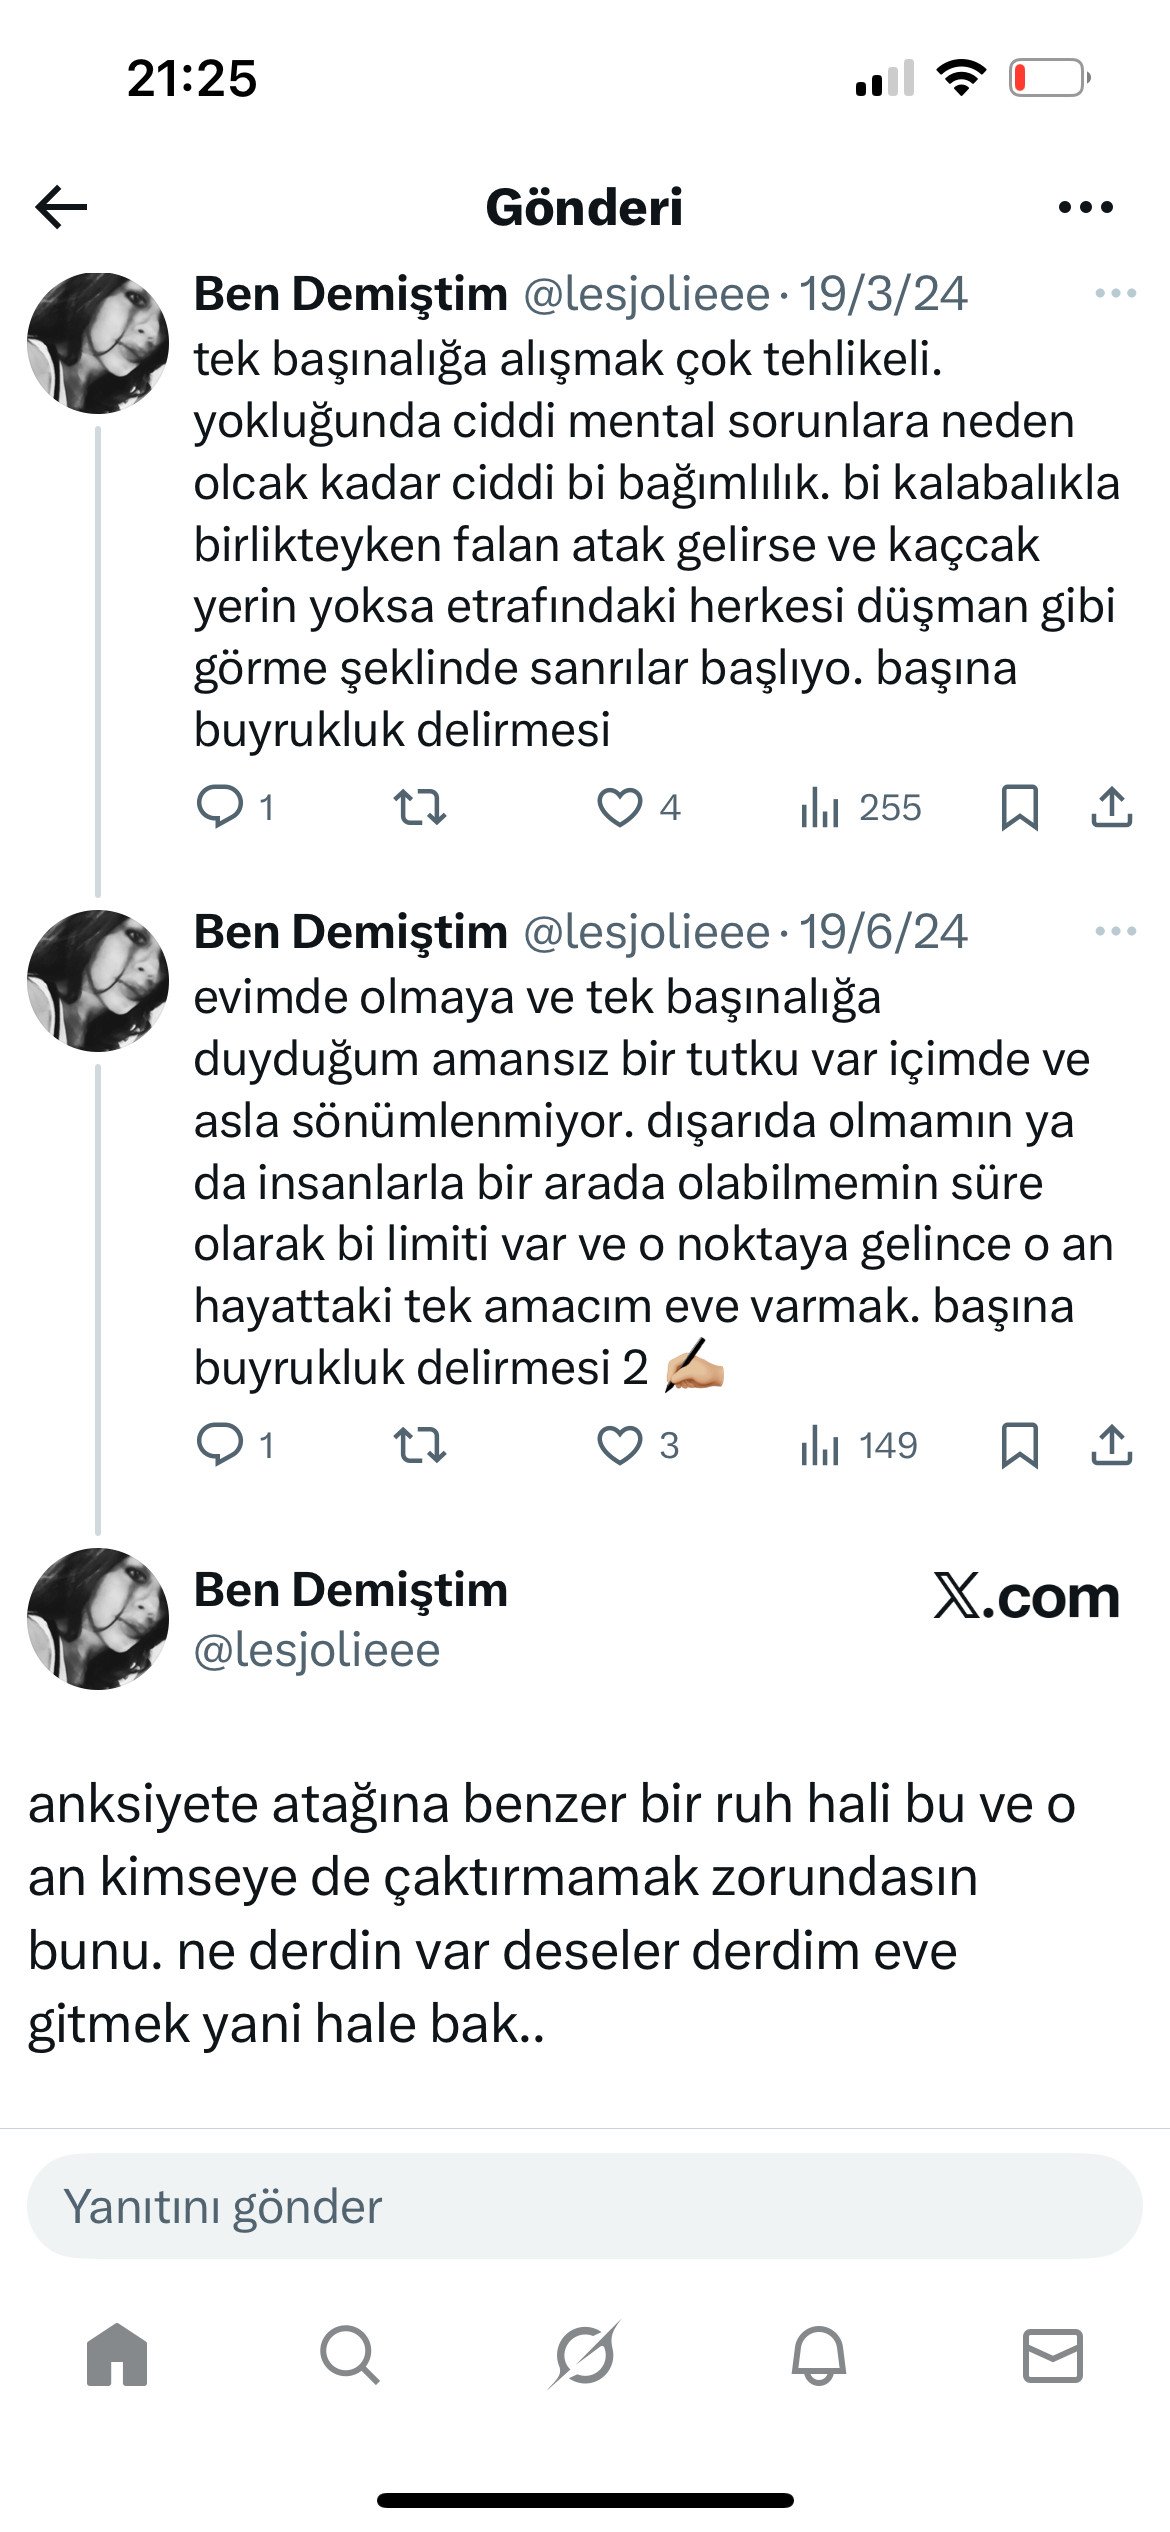Repost the 19/3/24 tweet
1170x2532 pixels.
coord(419,807)
